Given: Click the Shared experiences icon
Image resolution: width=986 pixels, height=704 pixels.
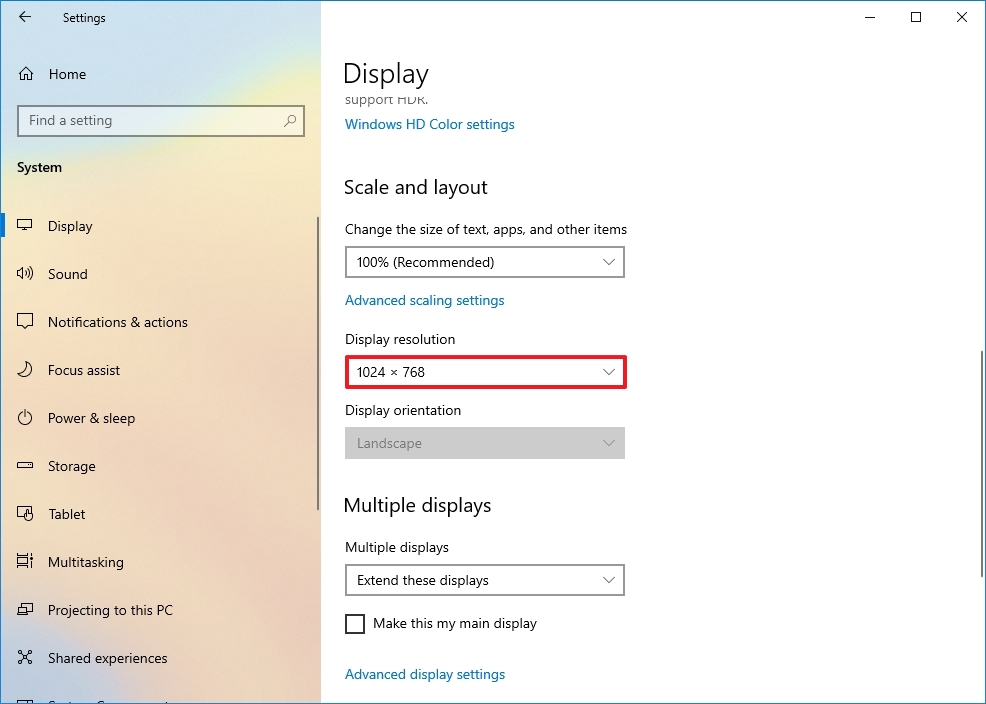Looking at the screenshot, I should tap(25, 657).
